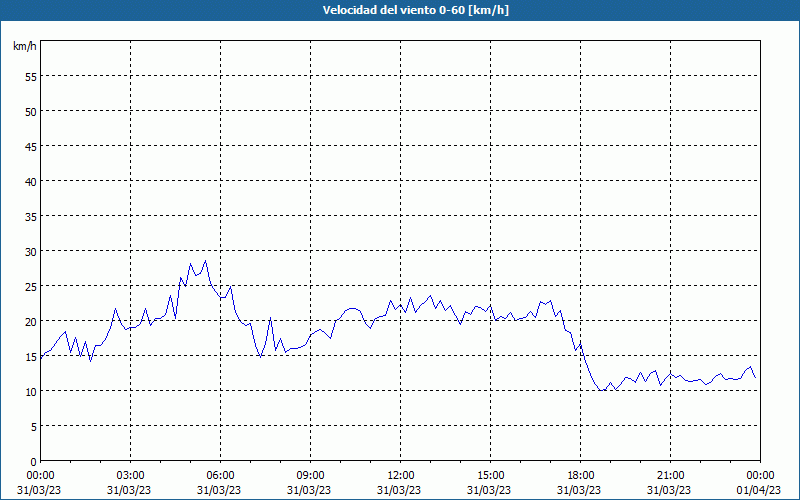Select the y-axis tick label '30'

(x=30, y=252)
